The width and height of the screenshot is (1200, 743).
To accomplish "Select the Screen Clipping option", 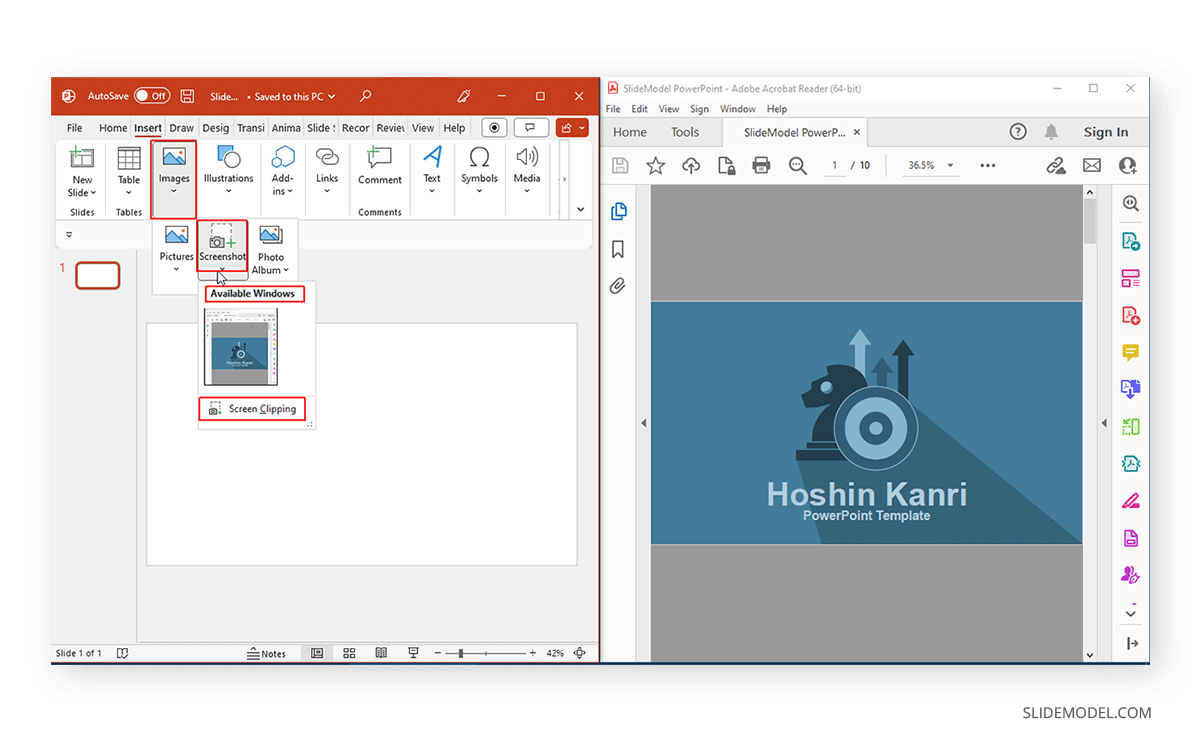I will point(252,408).
